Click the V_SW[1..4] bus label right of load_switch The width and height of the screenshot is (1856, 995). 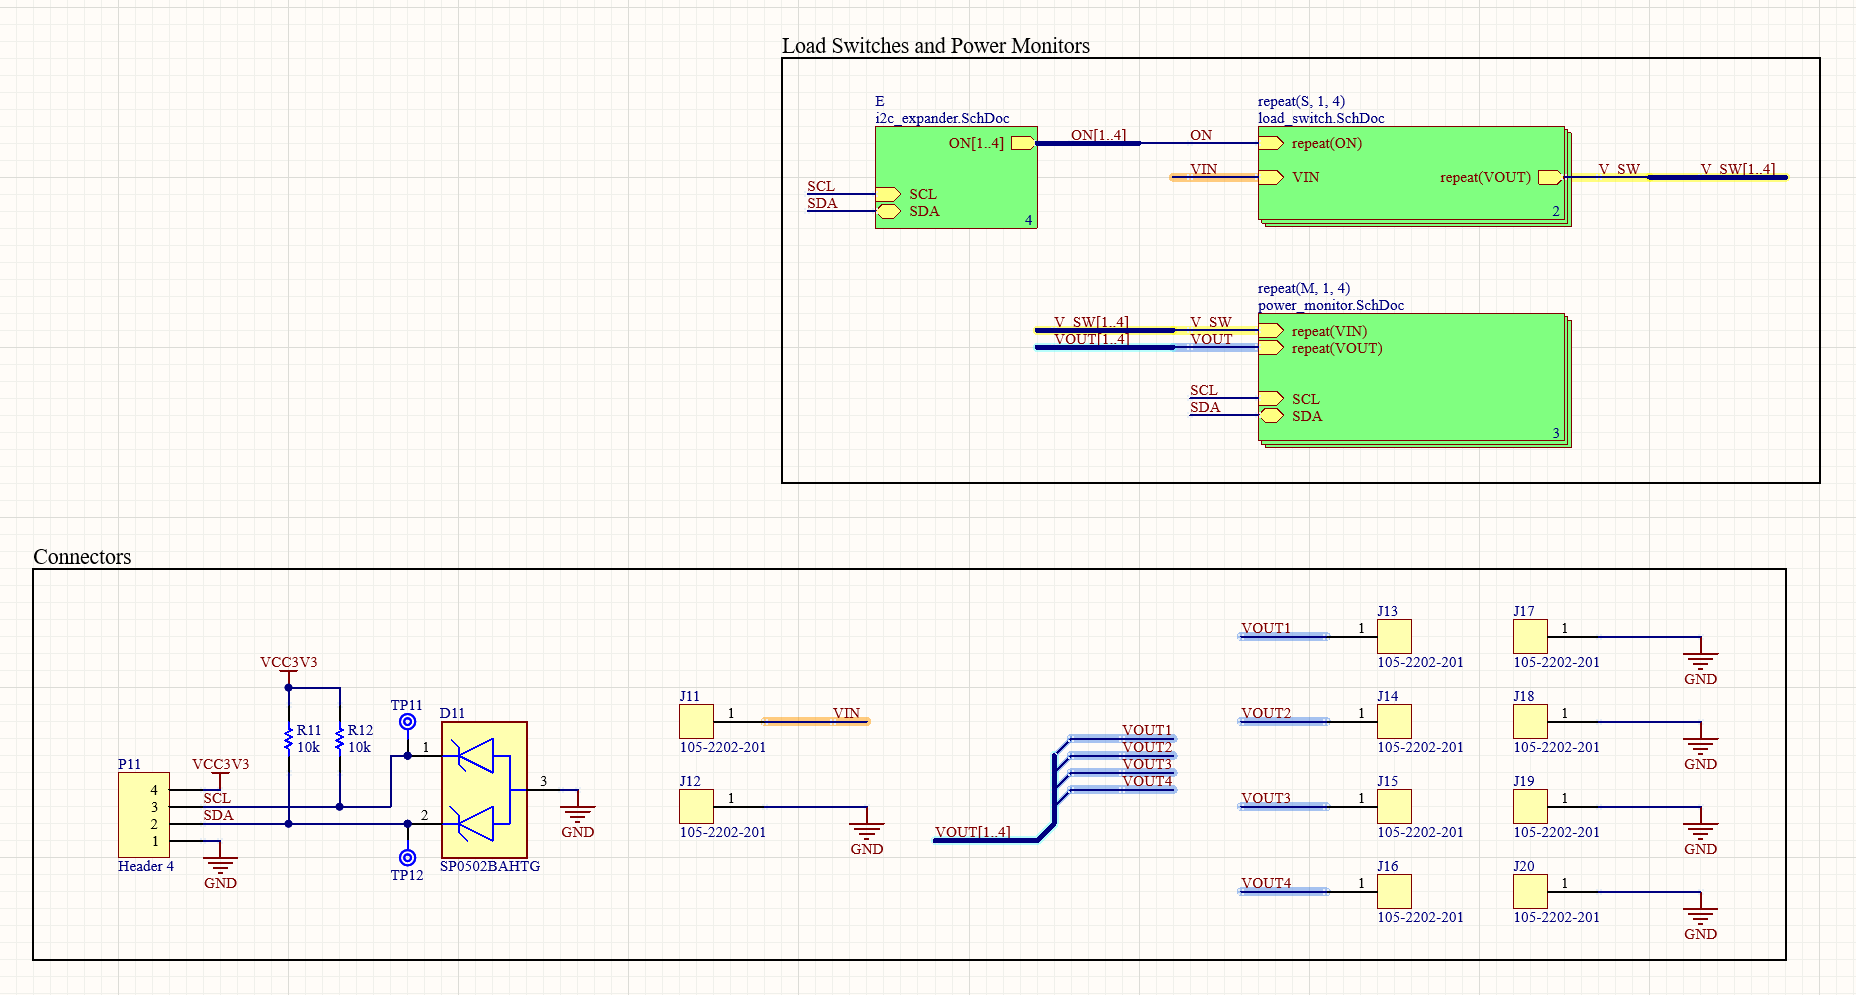[x=1737, y=169]
